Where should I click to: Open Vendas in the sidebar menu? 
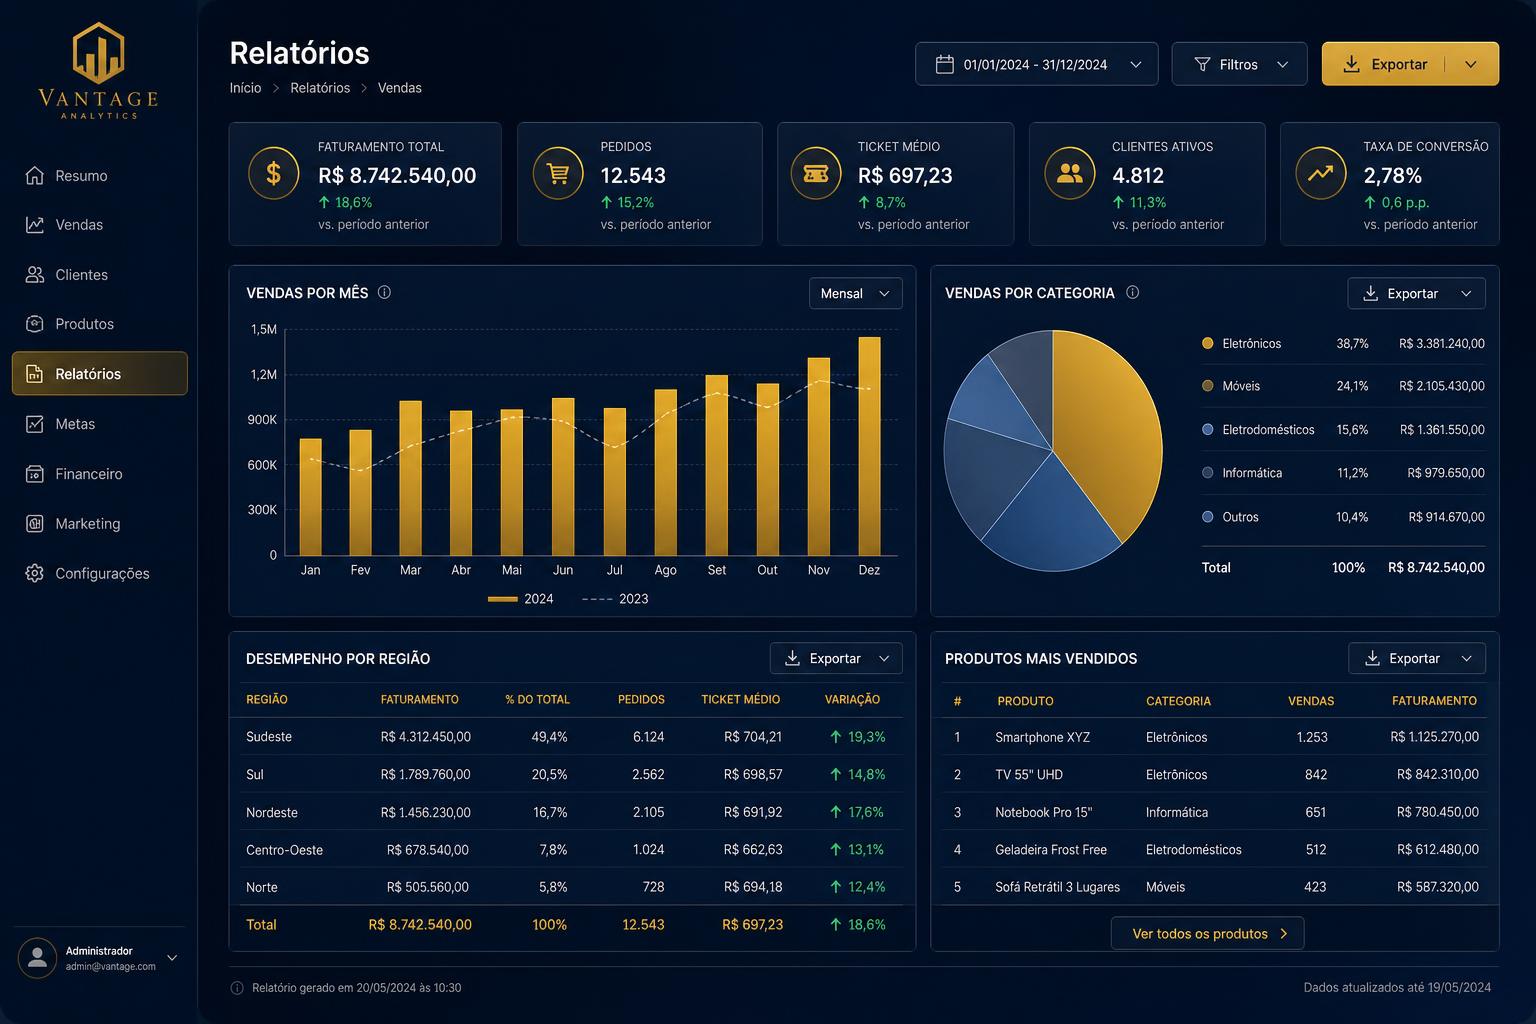[x=99, y=225]
